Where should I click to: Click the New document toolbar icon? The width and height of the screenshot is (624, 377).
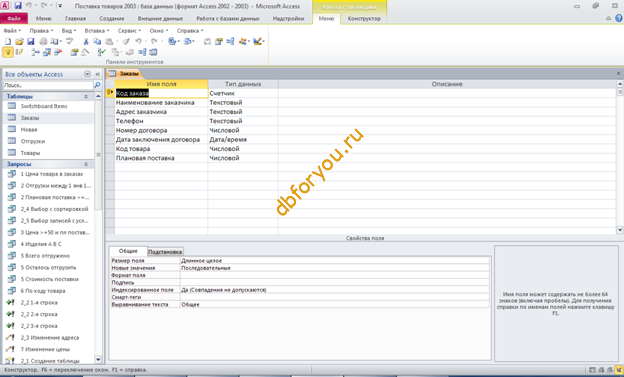pyautogui.click(x=8, y=41)
